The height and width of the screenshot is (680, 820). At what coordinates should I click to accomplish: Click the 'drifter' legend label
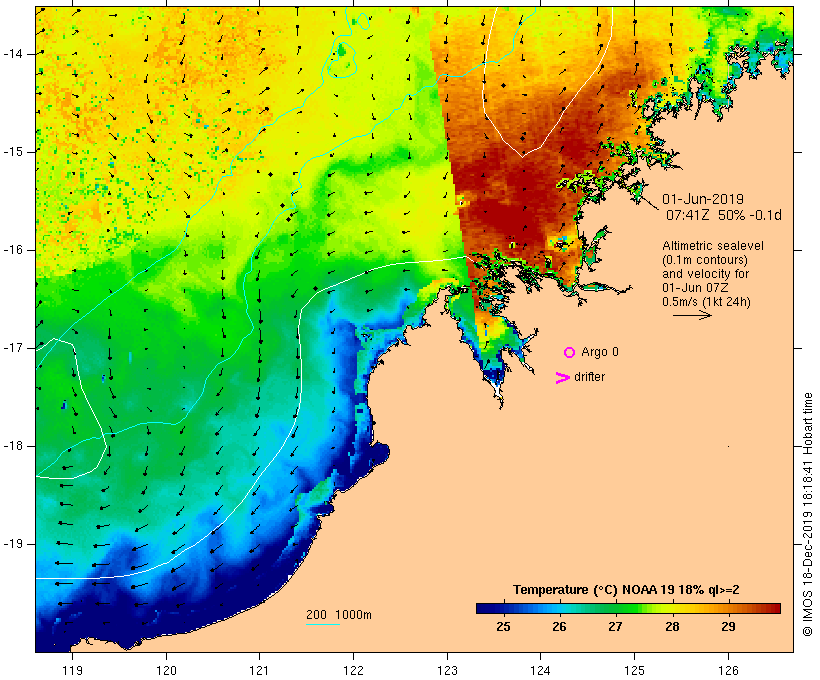589,377
